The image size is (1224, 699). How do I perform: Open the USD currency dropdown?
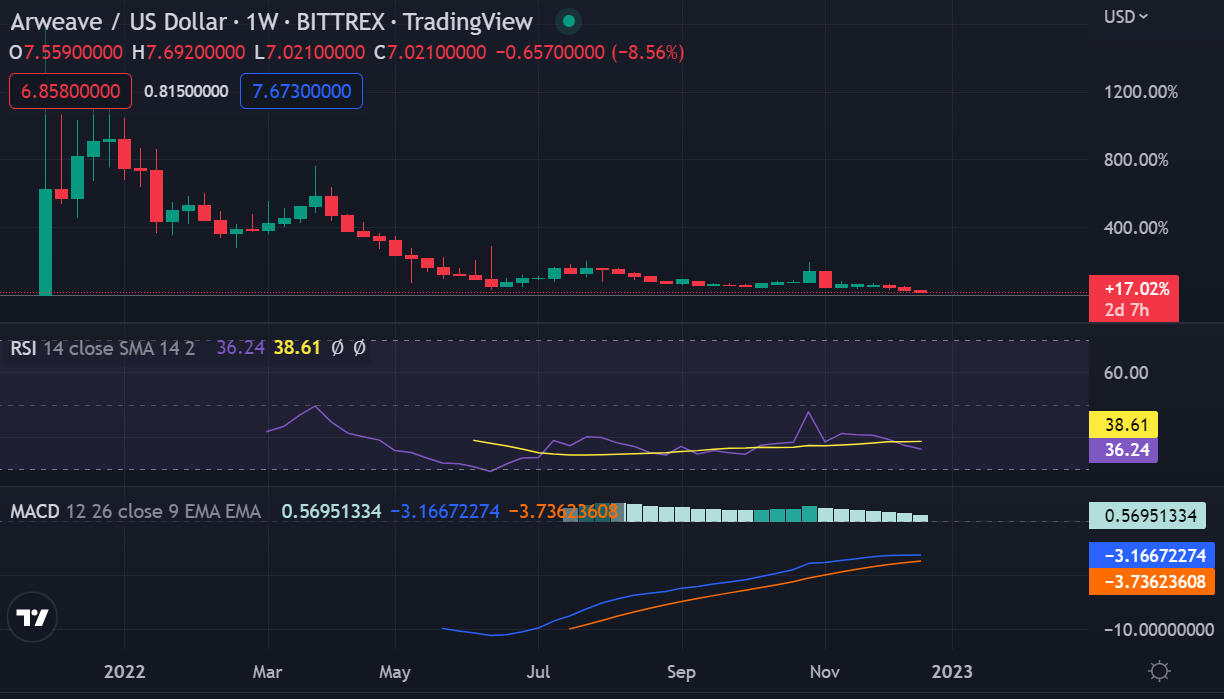[1125, 16]
